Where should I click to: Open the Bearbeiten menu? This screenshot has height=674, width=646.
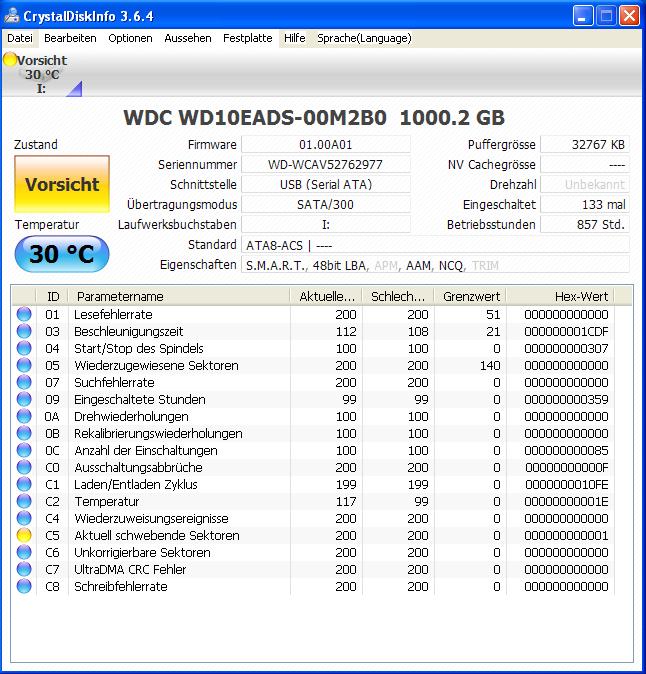[x=70, y=38]
